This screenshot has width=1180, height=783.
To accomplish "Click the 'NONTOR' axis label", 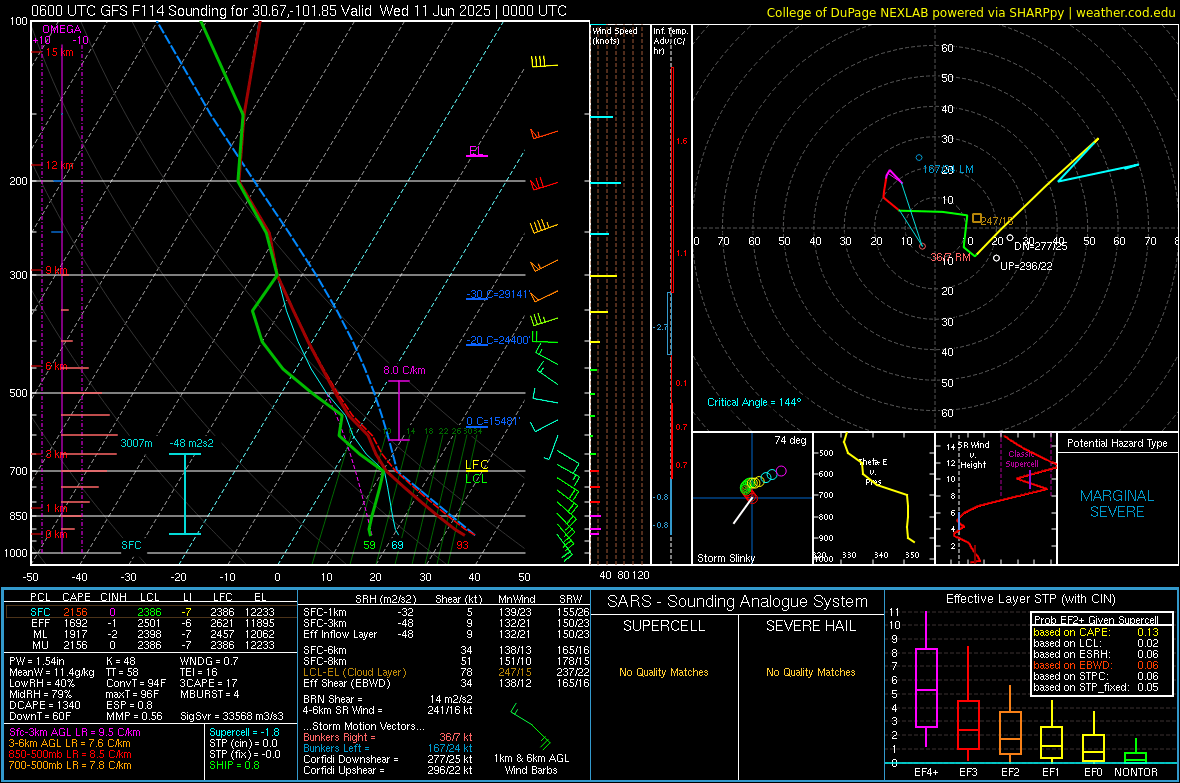I will tap(1136, 772).
